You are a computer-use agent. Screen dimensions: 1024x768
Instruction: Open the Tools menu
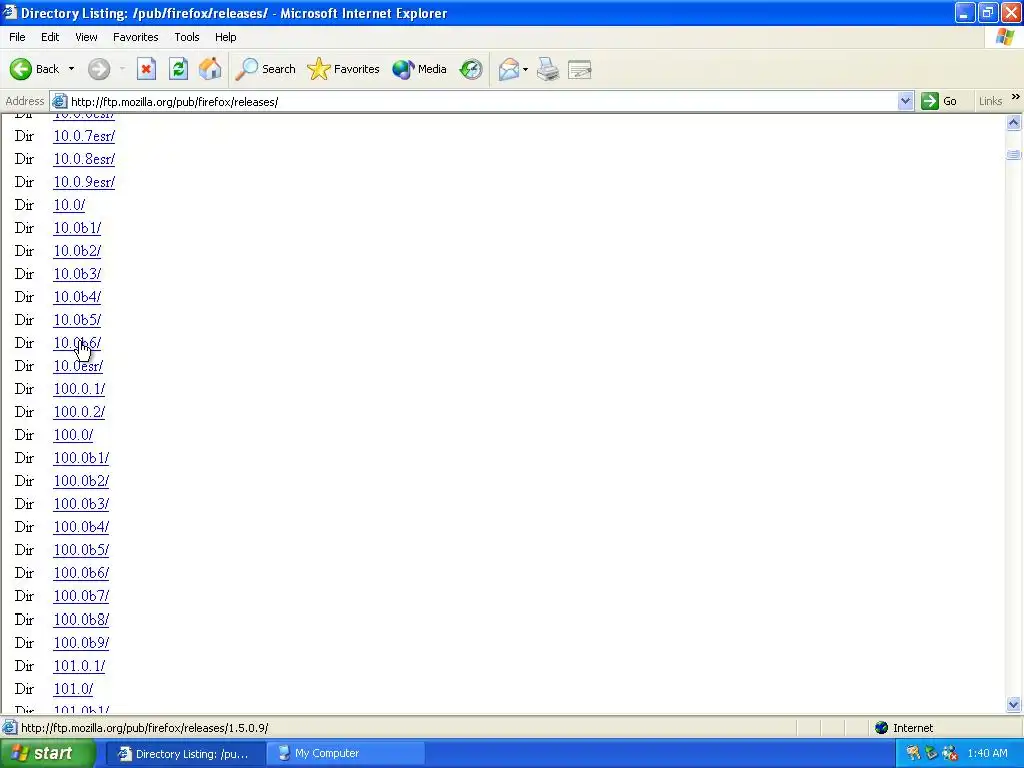click(187, 37)
